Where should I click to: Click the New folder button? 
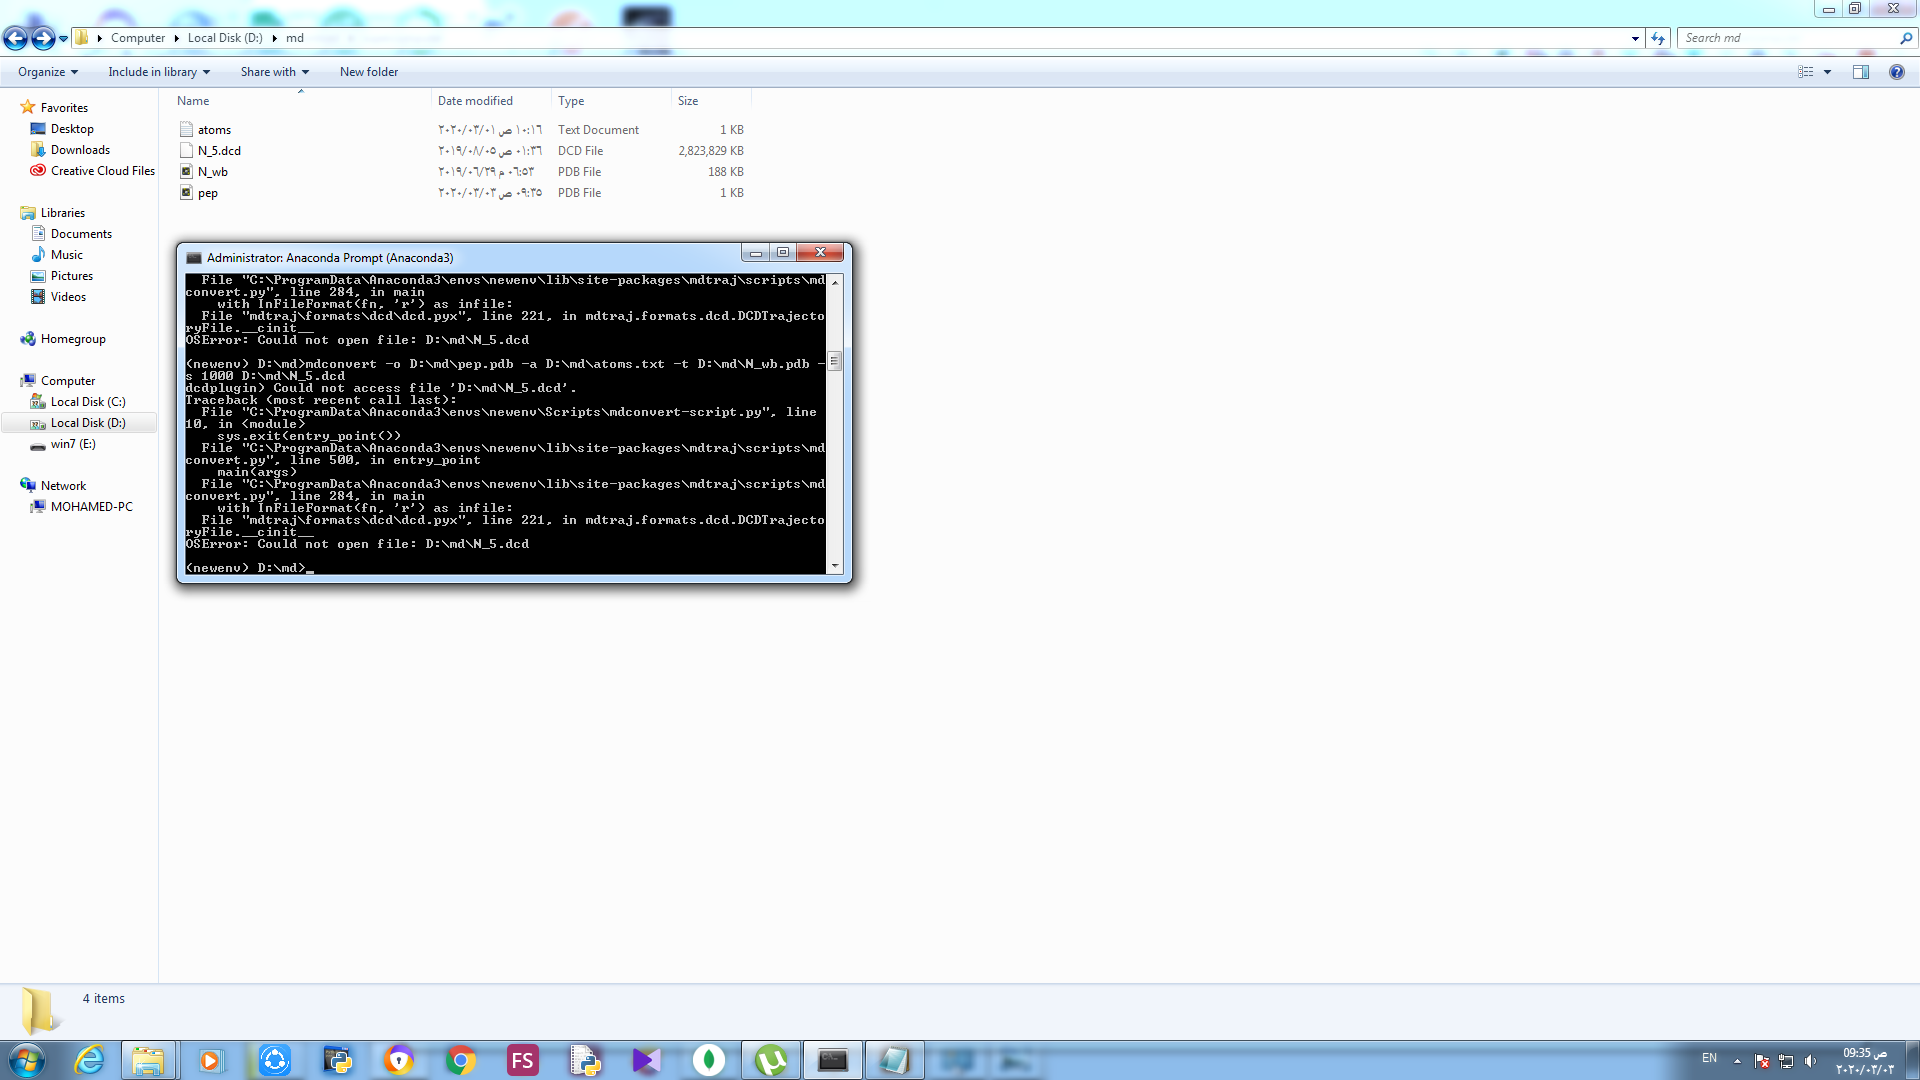pos(369,71)
